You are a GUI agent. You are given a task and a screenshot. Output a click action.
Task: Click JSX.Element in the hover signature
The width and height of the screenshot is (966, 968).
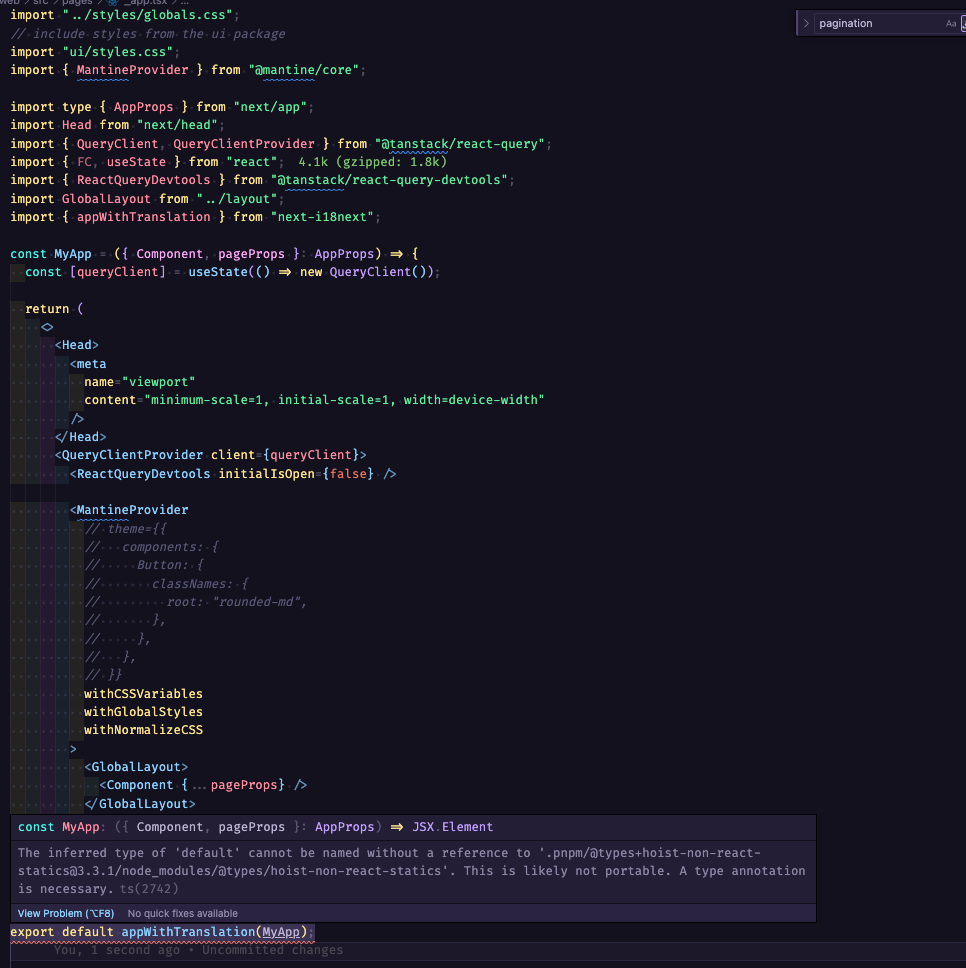pos(452,827)
